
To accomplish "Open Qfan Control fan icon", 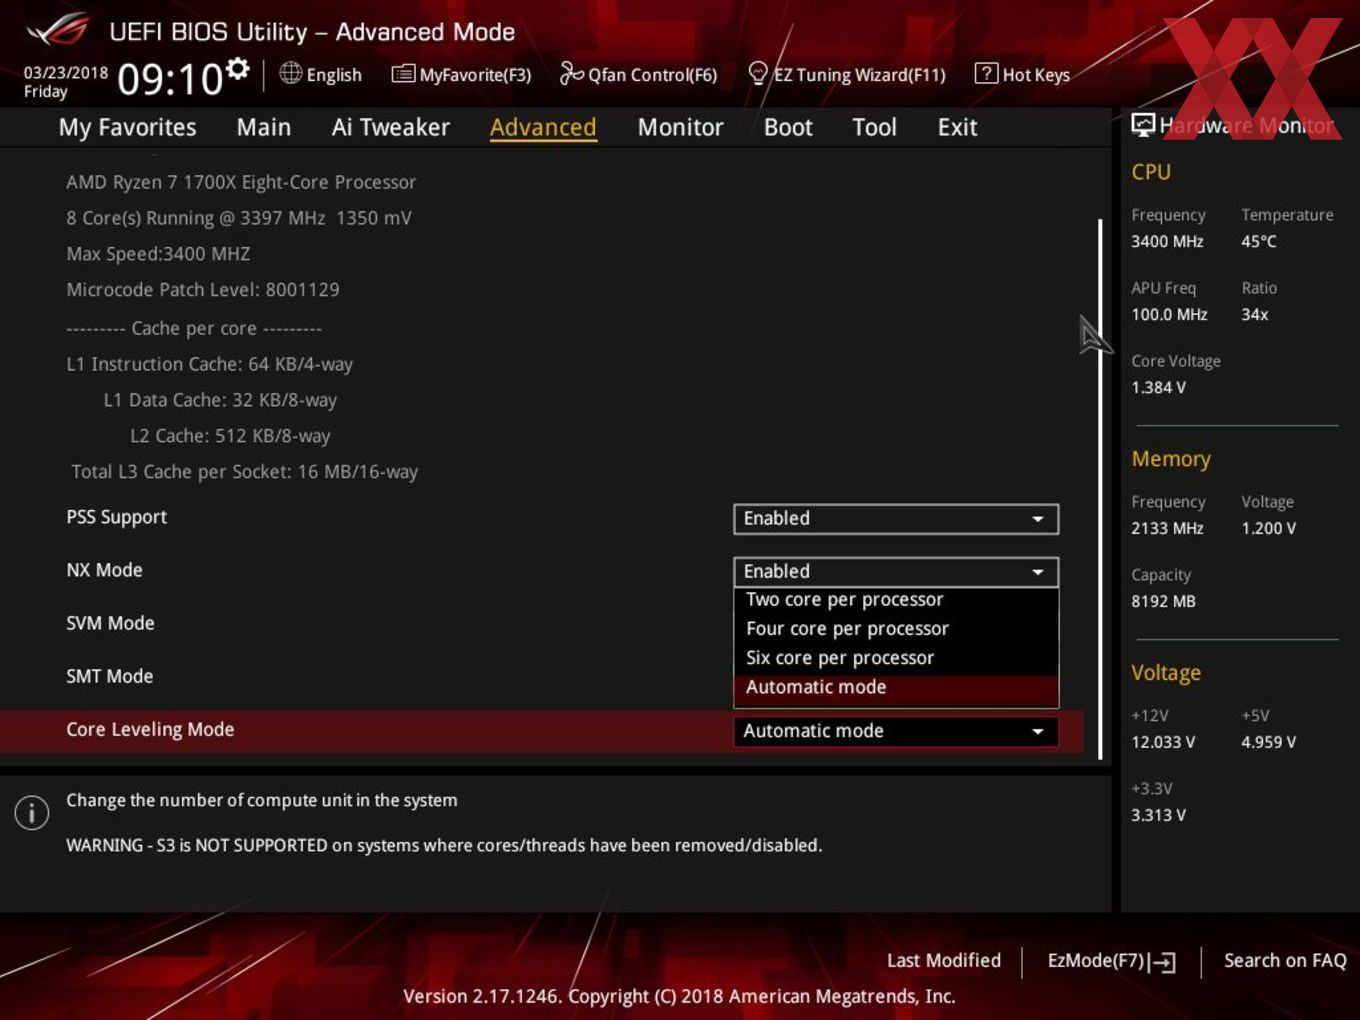I will click(x=571, y=73).
